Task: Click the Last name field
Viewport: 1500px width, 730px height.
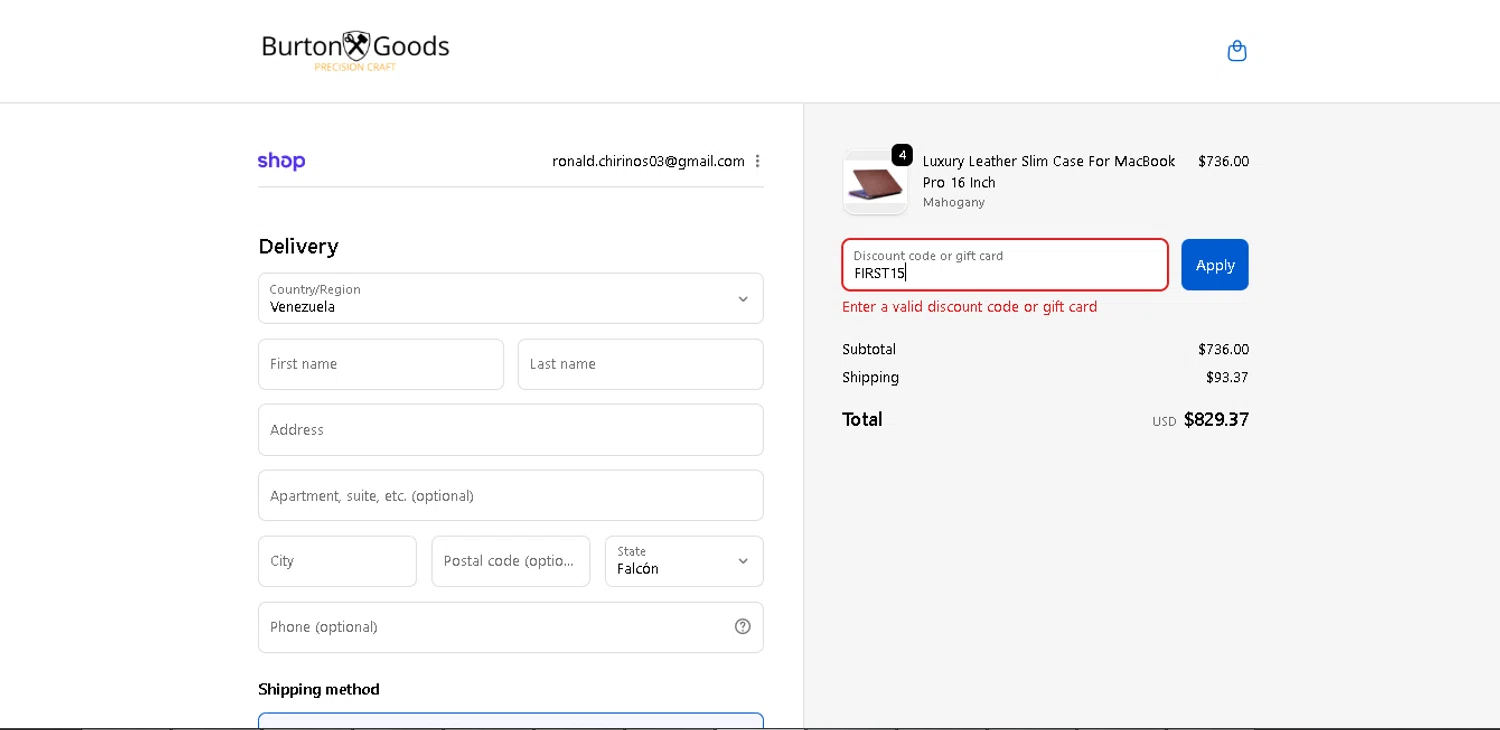Action: tap(641, 364)
